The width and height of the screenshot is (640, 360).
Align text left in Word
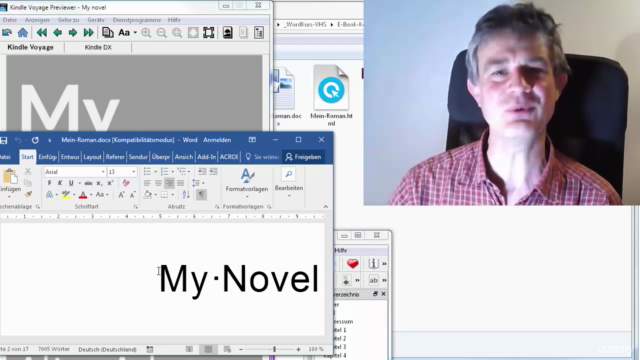147,183
